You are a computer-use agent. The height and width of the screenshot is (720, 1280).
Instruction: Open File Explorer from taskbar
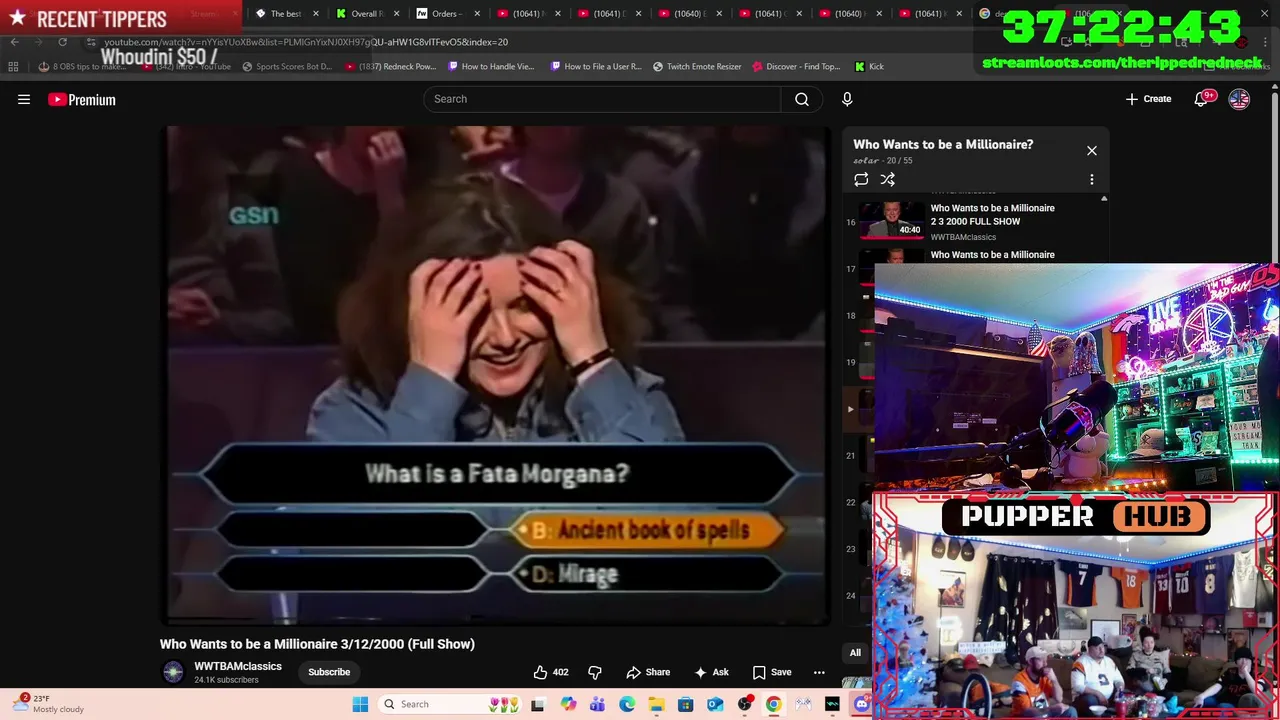tap(656, 704)
